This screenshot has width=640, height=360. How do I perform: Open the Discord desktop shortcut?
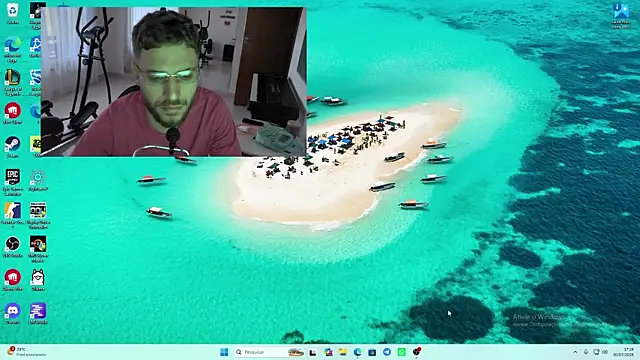click(x=13, y=313)
